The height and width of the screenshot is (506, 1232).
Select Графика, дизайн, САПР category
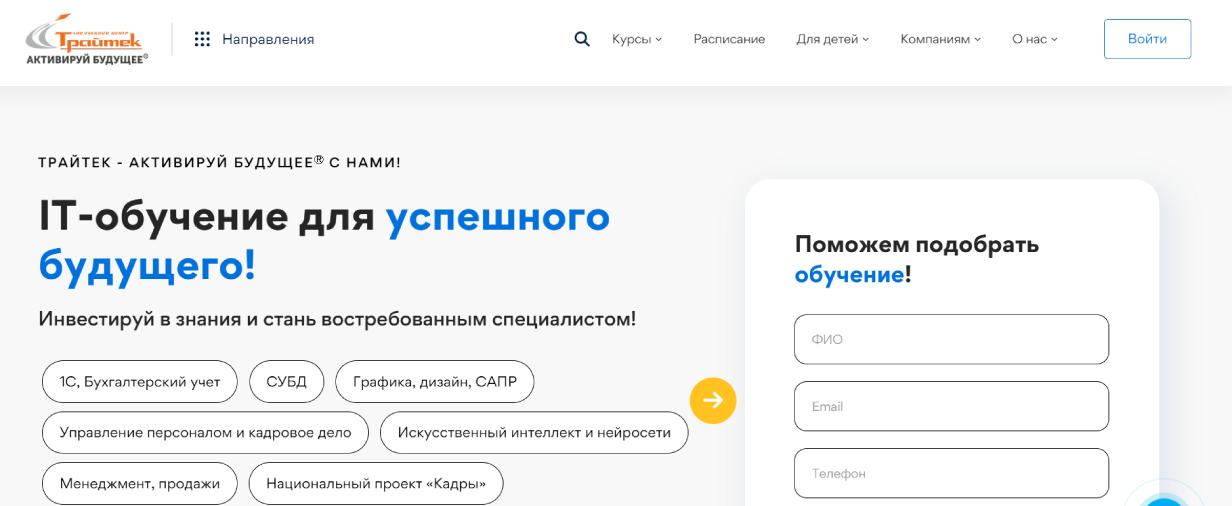coord(435,381)
